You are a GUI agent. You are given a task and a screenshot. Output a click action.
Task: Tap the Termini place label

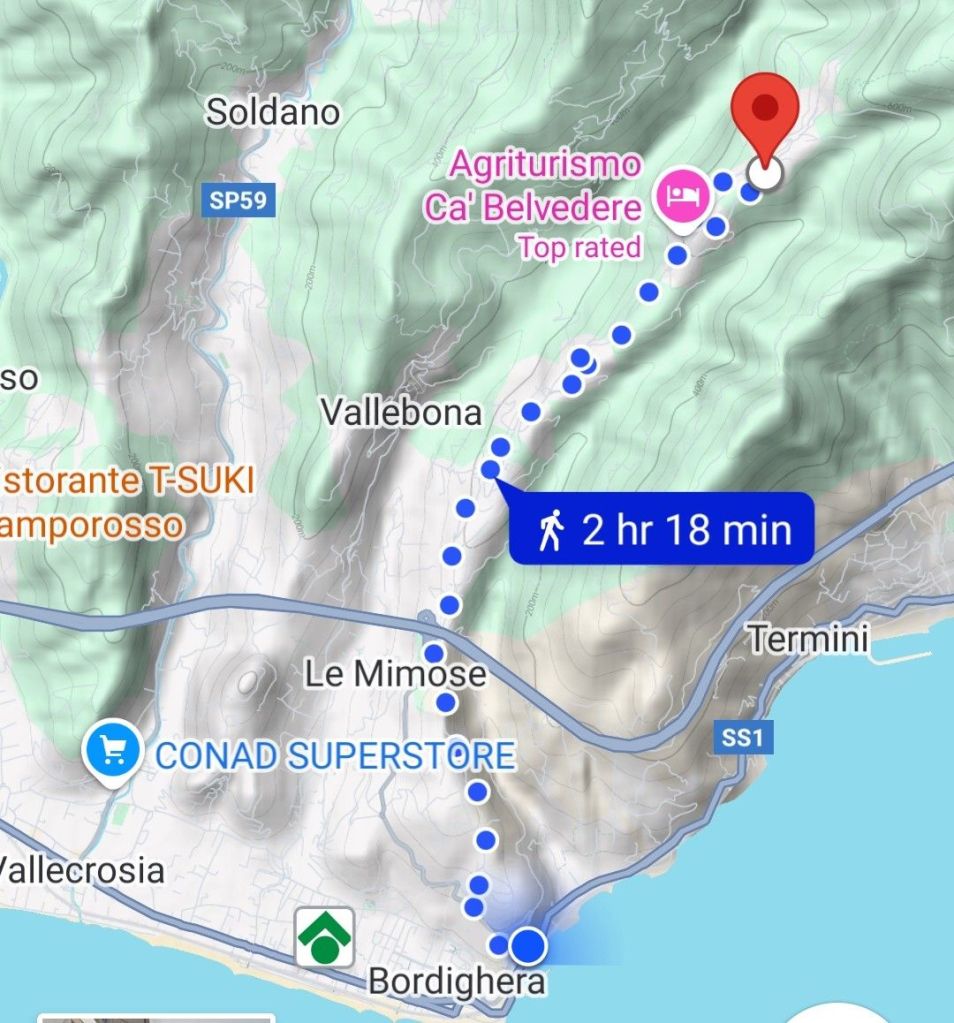808,638
